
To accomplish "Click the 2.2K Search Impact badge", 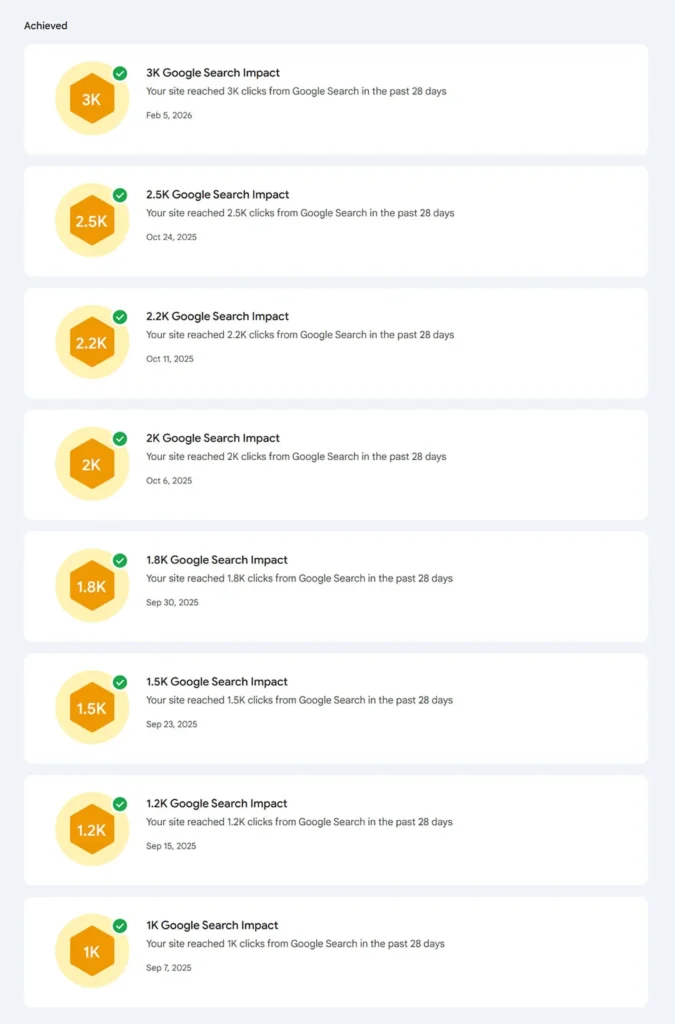I will click(90, 342).
